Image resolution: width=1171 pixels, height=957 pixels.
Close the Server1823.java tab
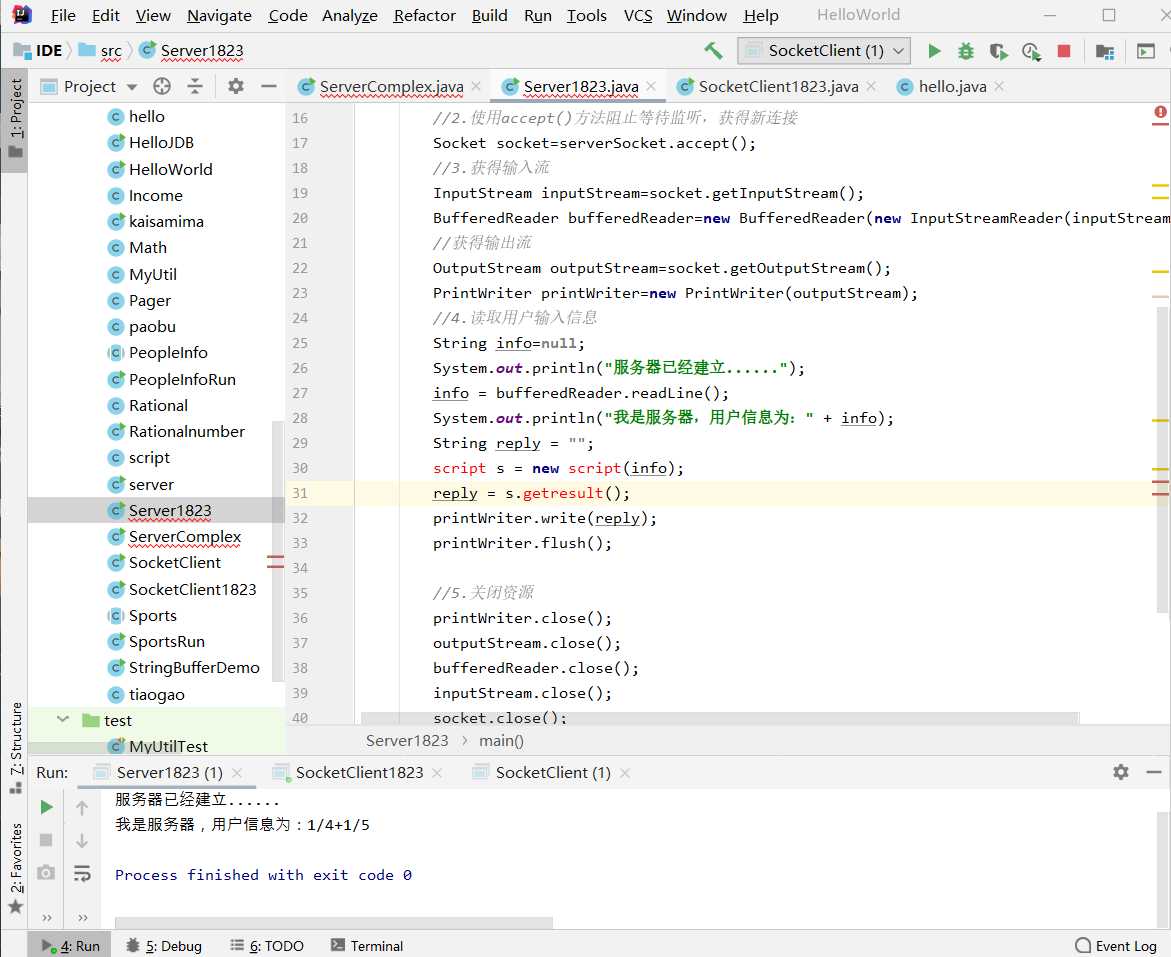(x=651, y=87)
